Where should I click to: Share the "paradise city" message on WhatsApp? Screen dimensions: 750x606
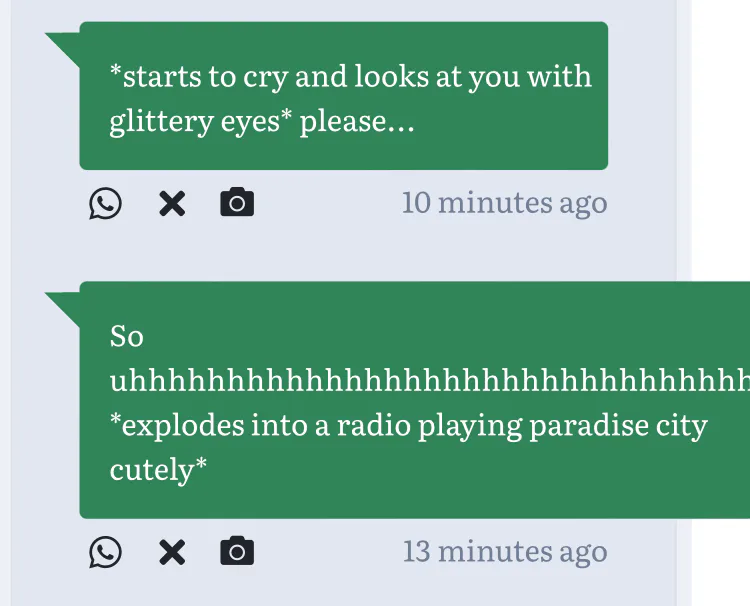pos(105,551)
